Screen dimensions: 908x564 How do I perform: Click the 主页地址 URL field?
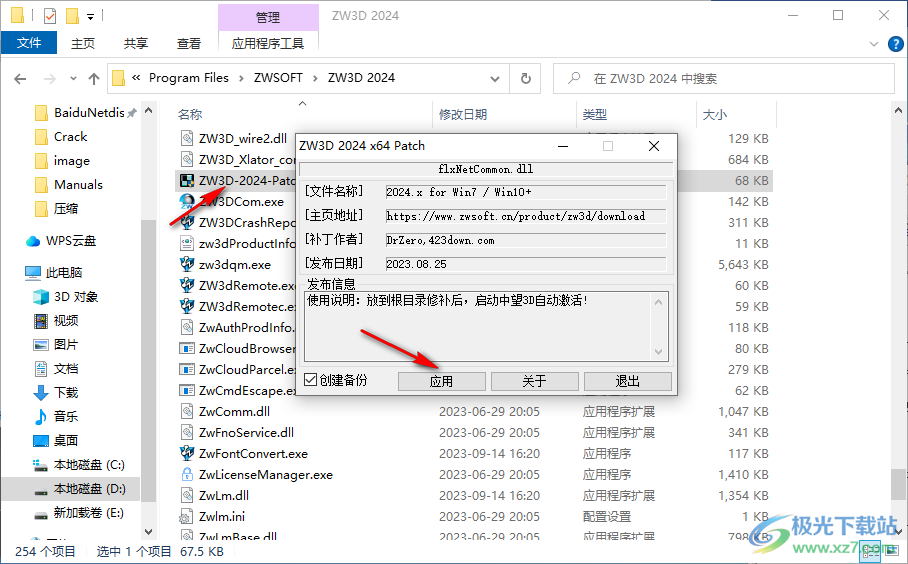click(x=526, y=217)
